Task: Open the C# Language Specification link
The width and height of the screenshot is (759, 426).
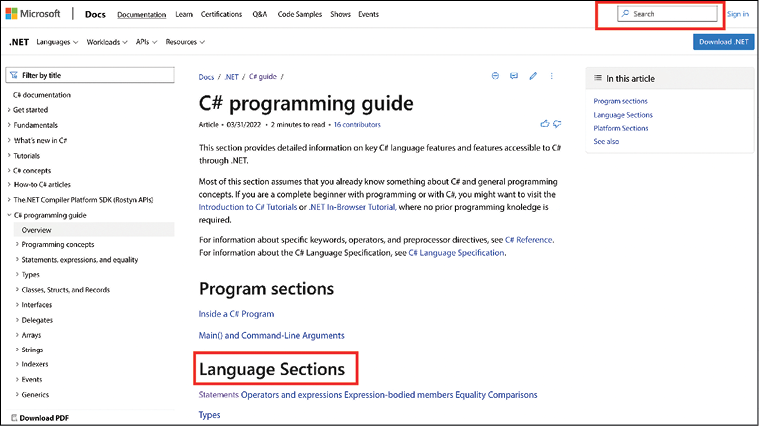Action: (x=456, y=253)
